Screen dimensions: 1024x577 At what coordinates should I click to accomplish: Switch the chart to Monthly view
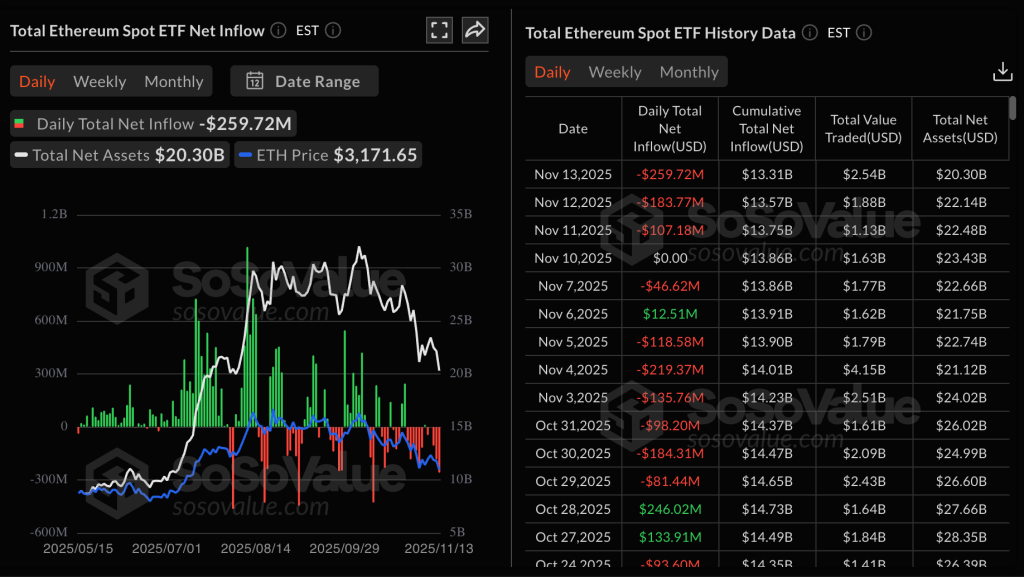[173, 81]
